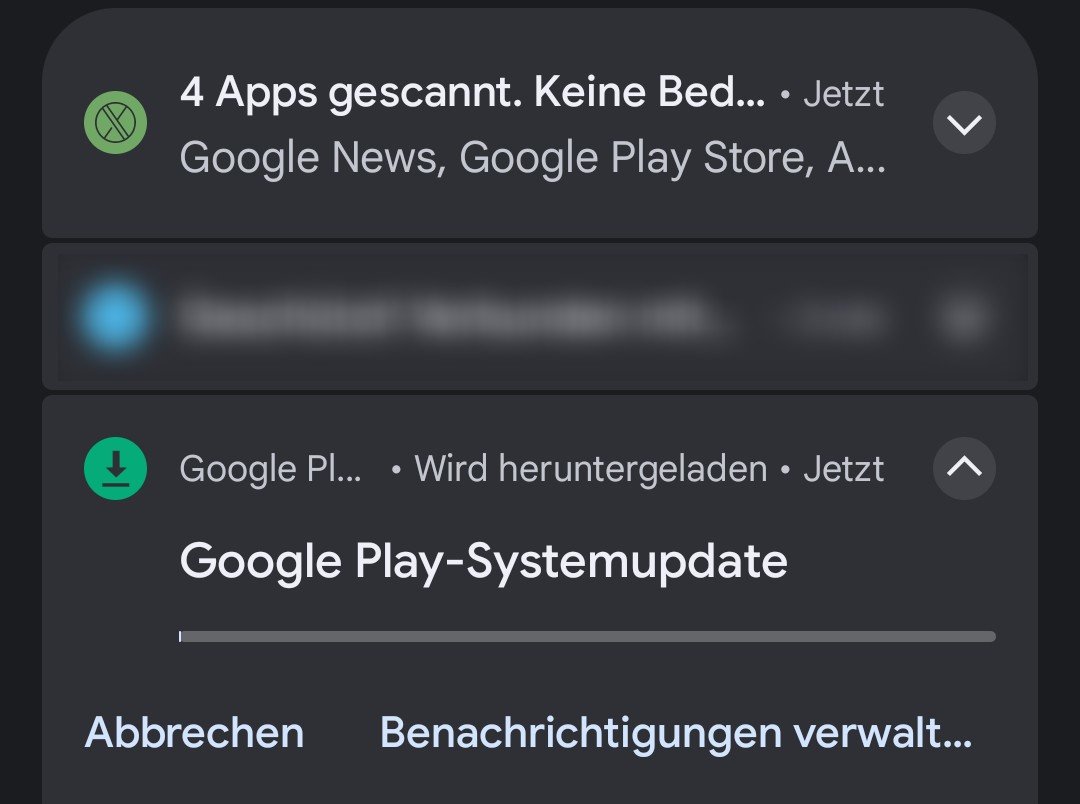
Task: Tap the 'Wird heruntergeladen' status label
Action: 590,468
